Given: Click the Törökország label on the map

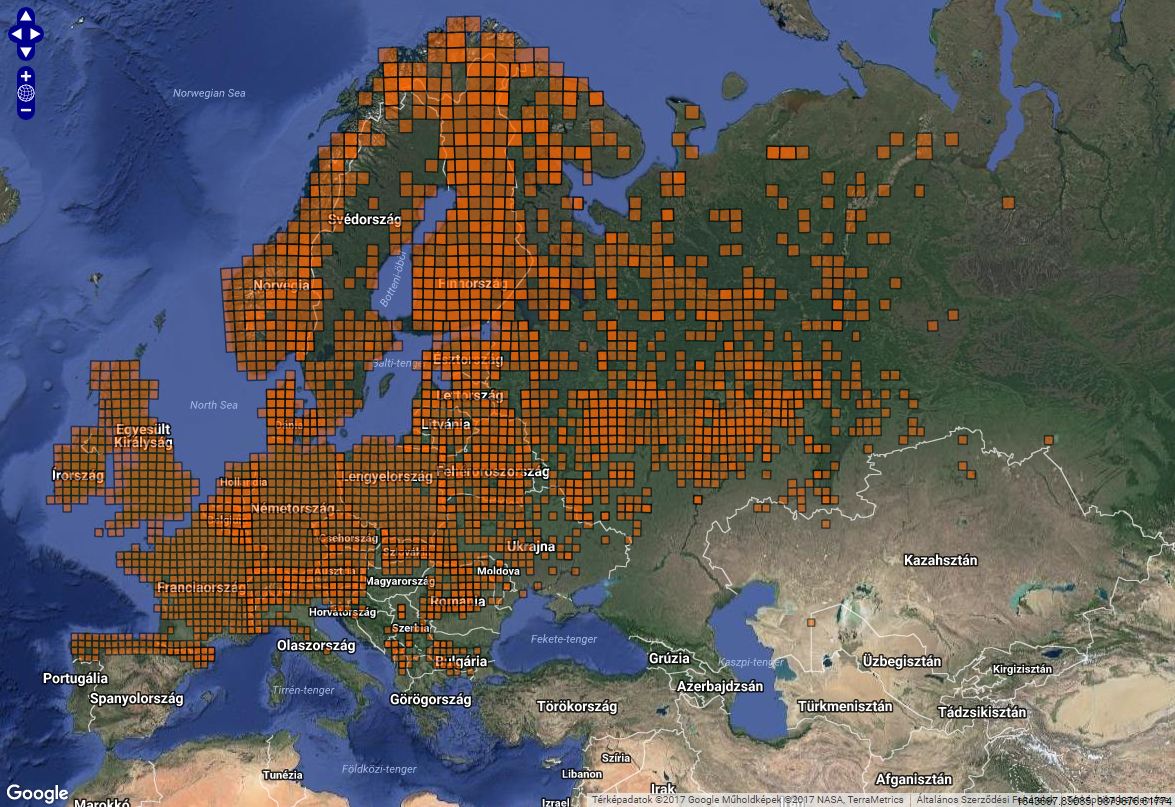Looking at the screenshot, I should pos(576,706).
